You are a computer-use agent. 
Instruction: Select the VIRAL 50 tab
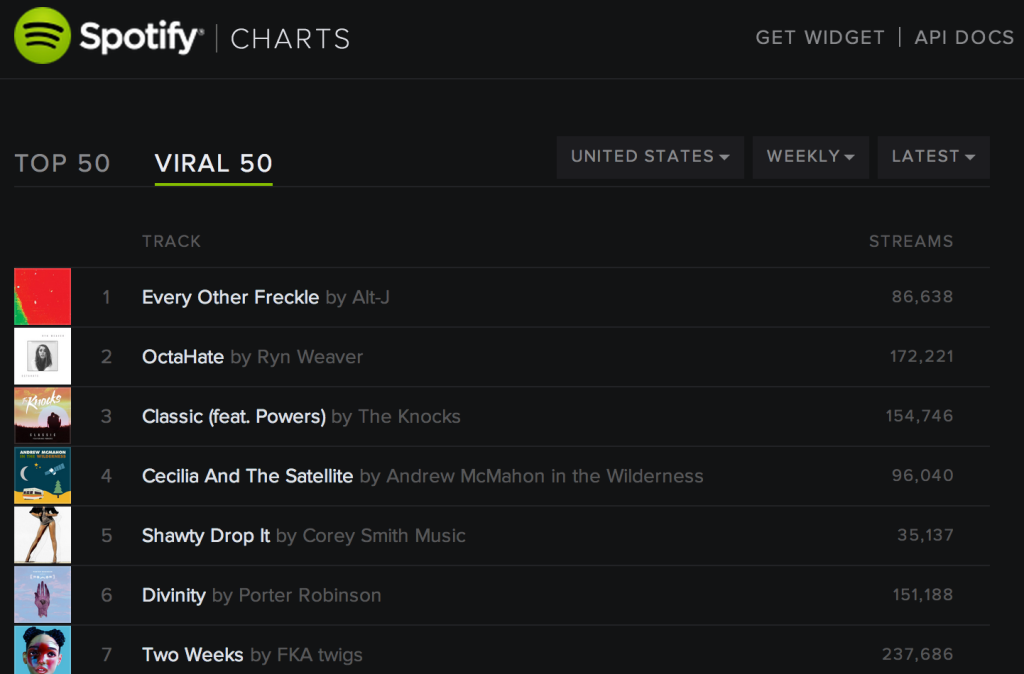pos(213,163)
